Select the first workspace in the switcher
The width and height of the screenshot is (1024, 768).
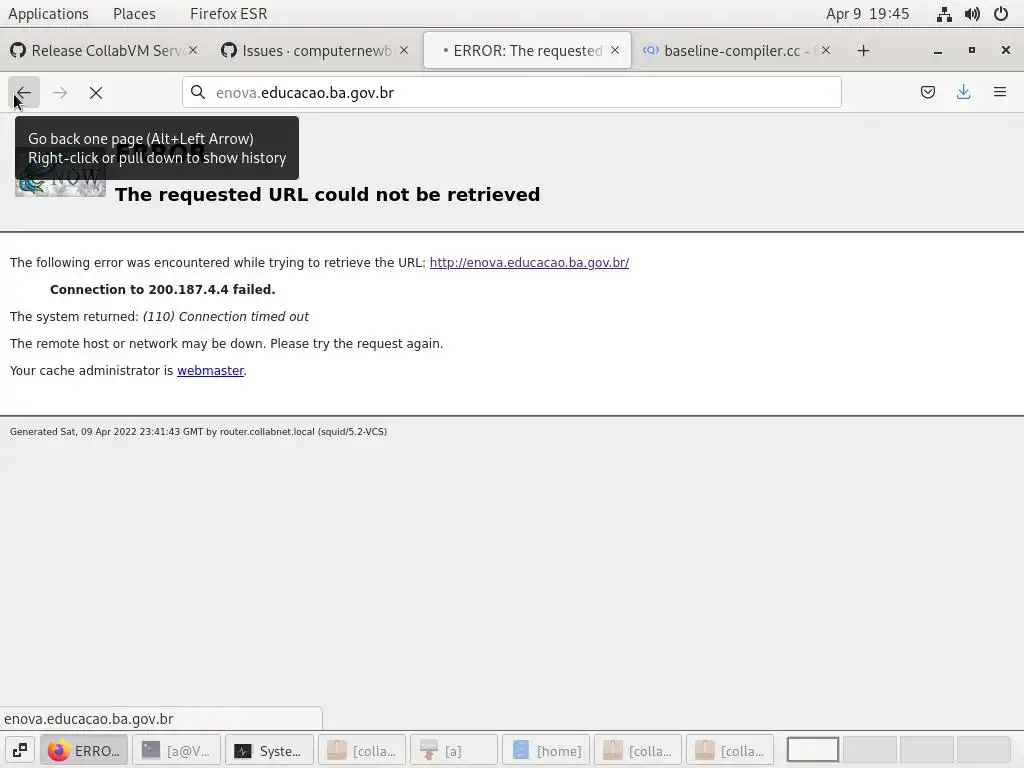tap(812, 750)
